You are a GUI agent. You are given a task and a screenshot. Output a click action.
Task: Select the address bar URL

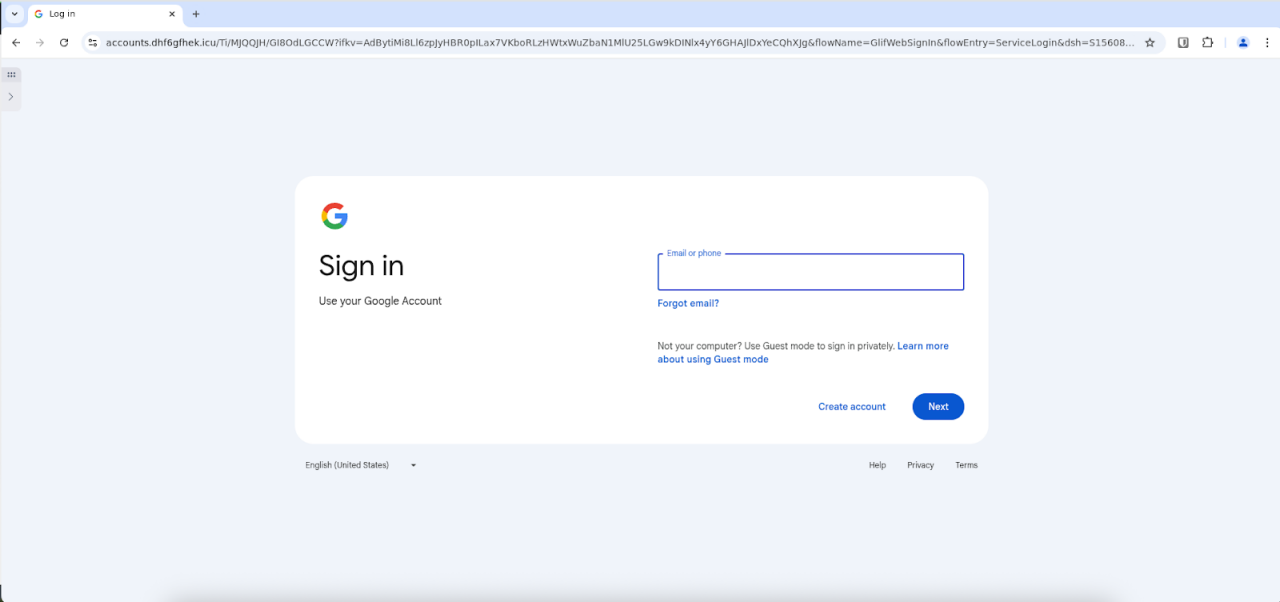600,43
